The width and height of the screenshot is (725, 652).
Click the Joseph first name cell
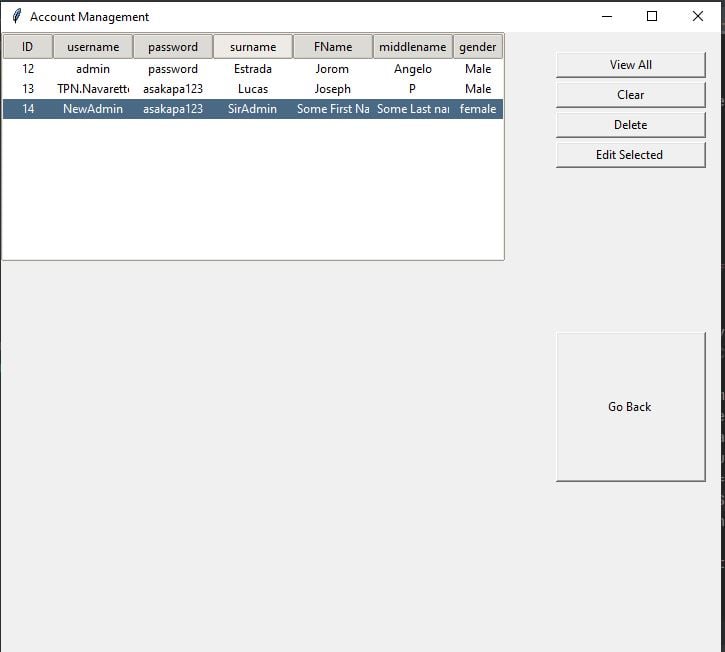(x=333, y=89)
